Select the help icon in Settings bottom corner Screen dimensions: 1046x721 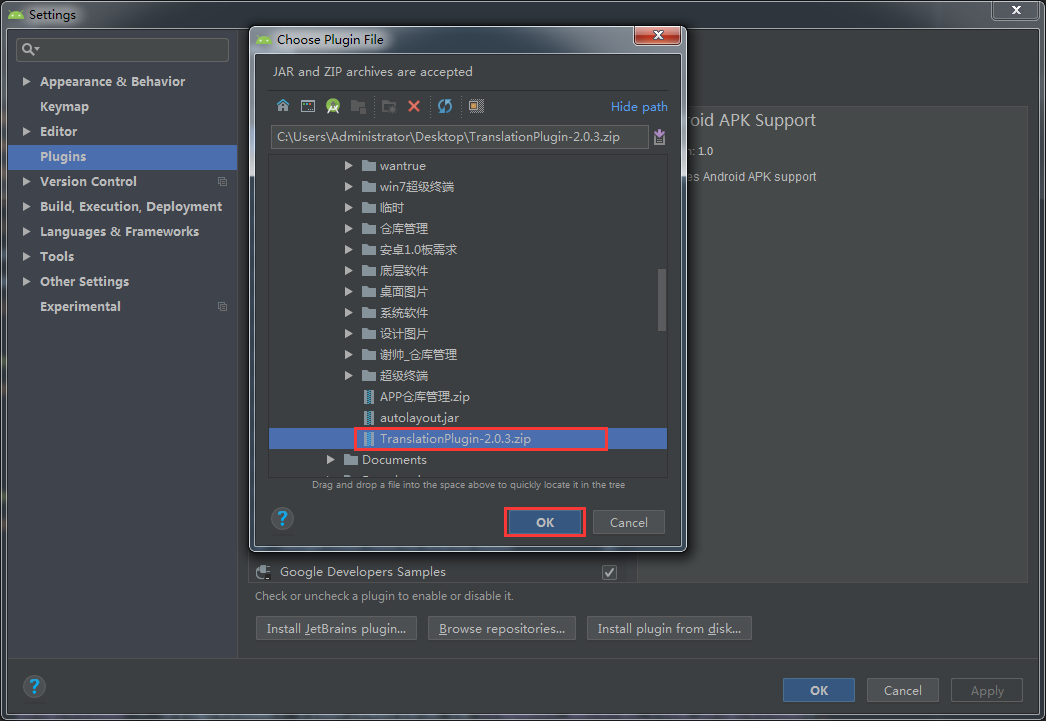click(x=34, y=686)
